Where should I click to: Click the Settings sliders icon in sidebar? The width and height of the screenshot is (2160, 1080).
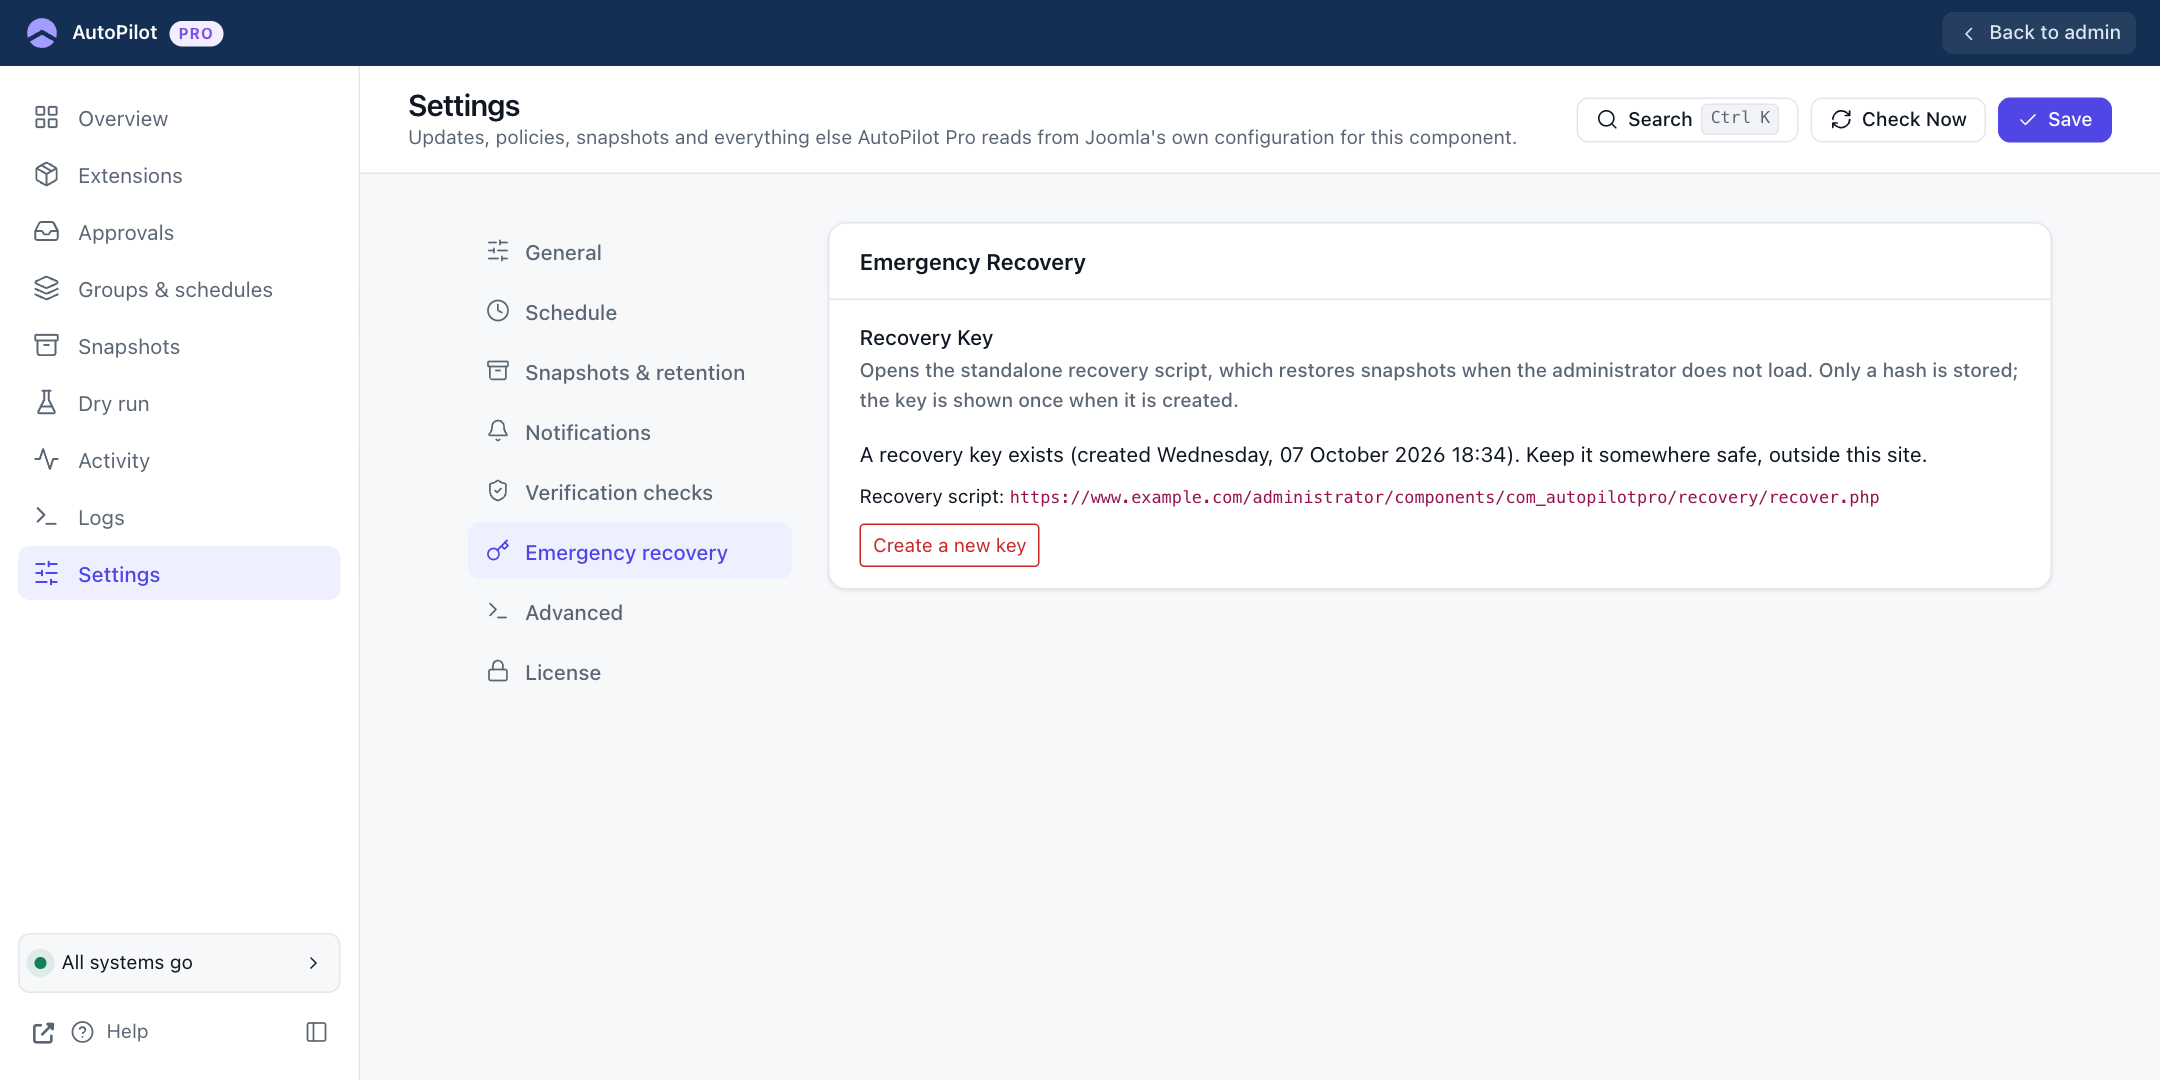click(x=46, y=574)
